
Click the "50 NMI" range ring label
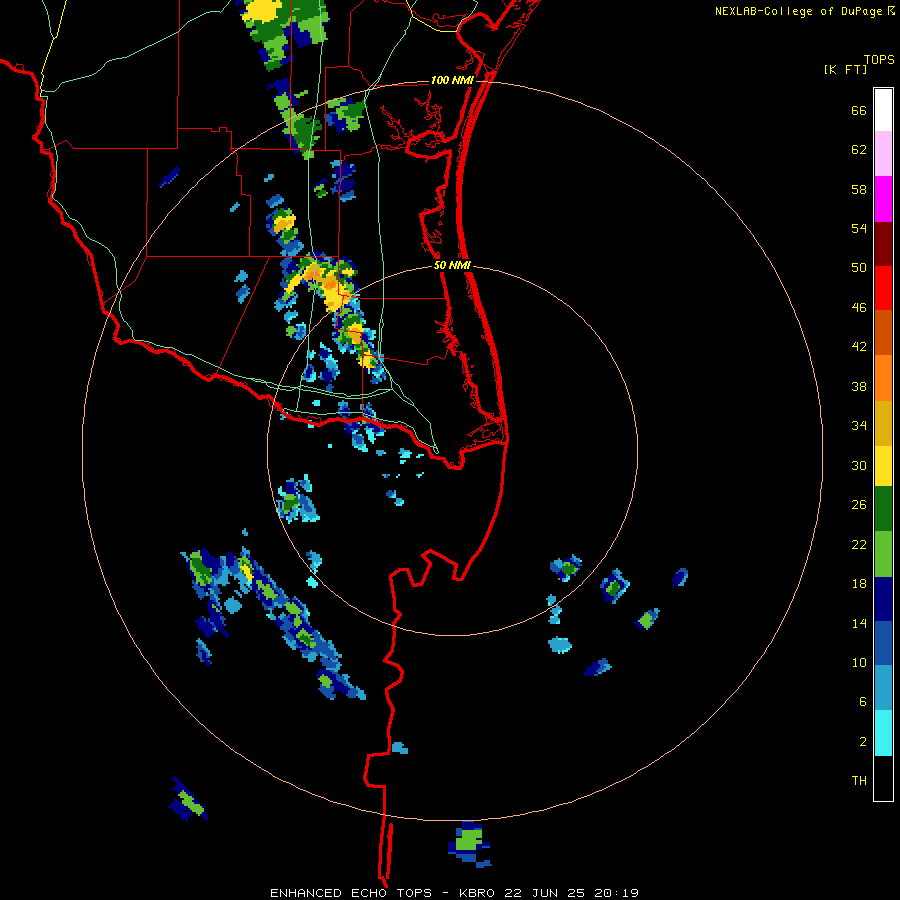(x=452, y=265)
